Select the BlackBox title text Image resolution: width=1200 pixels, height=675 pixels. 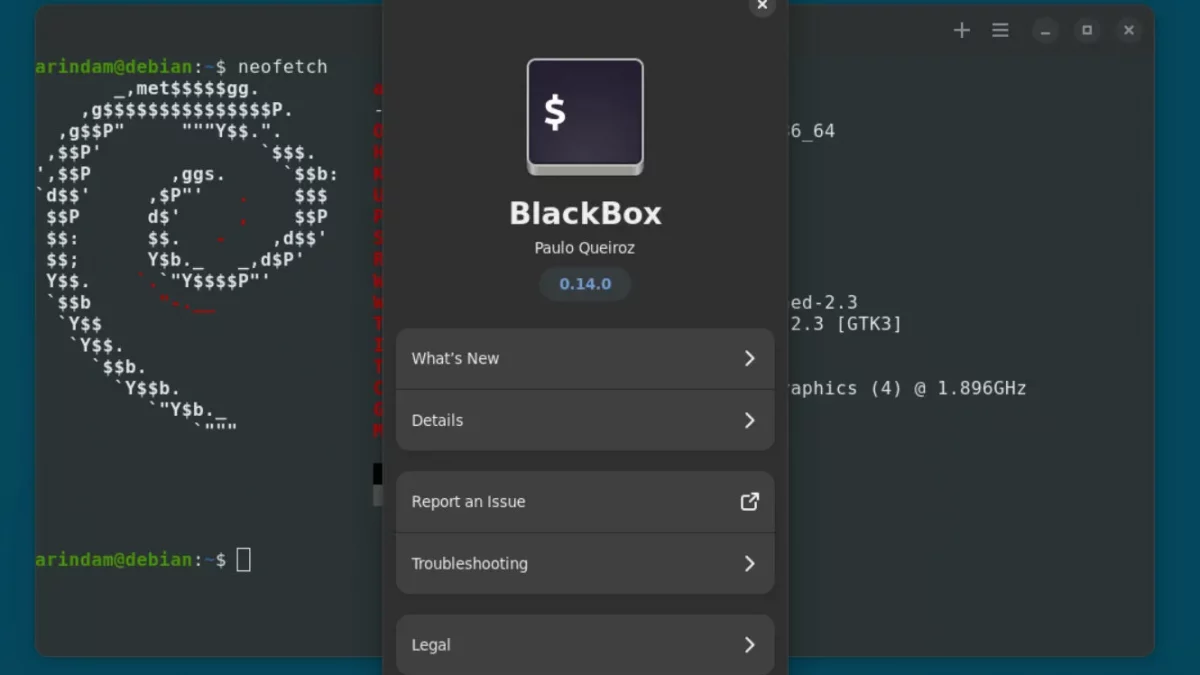point(585,213)
